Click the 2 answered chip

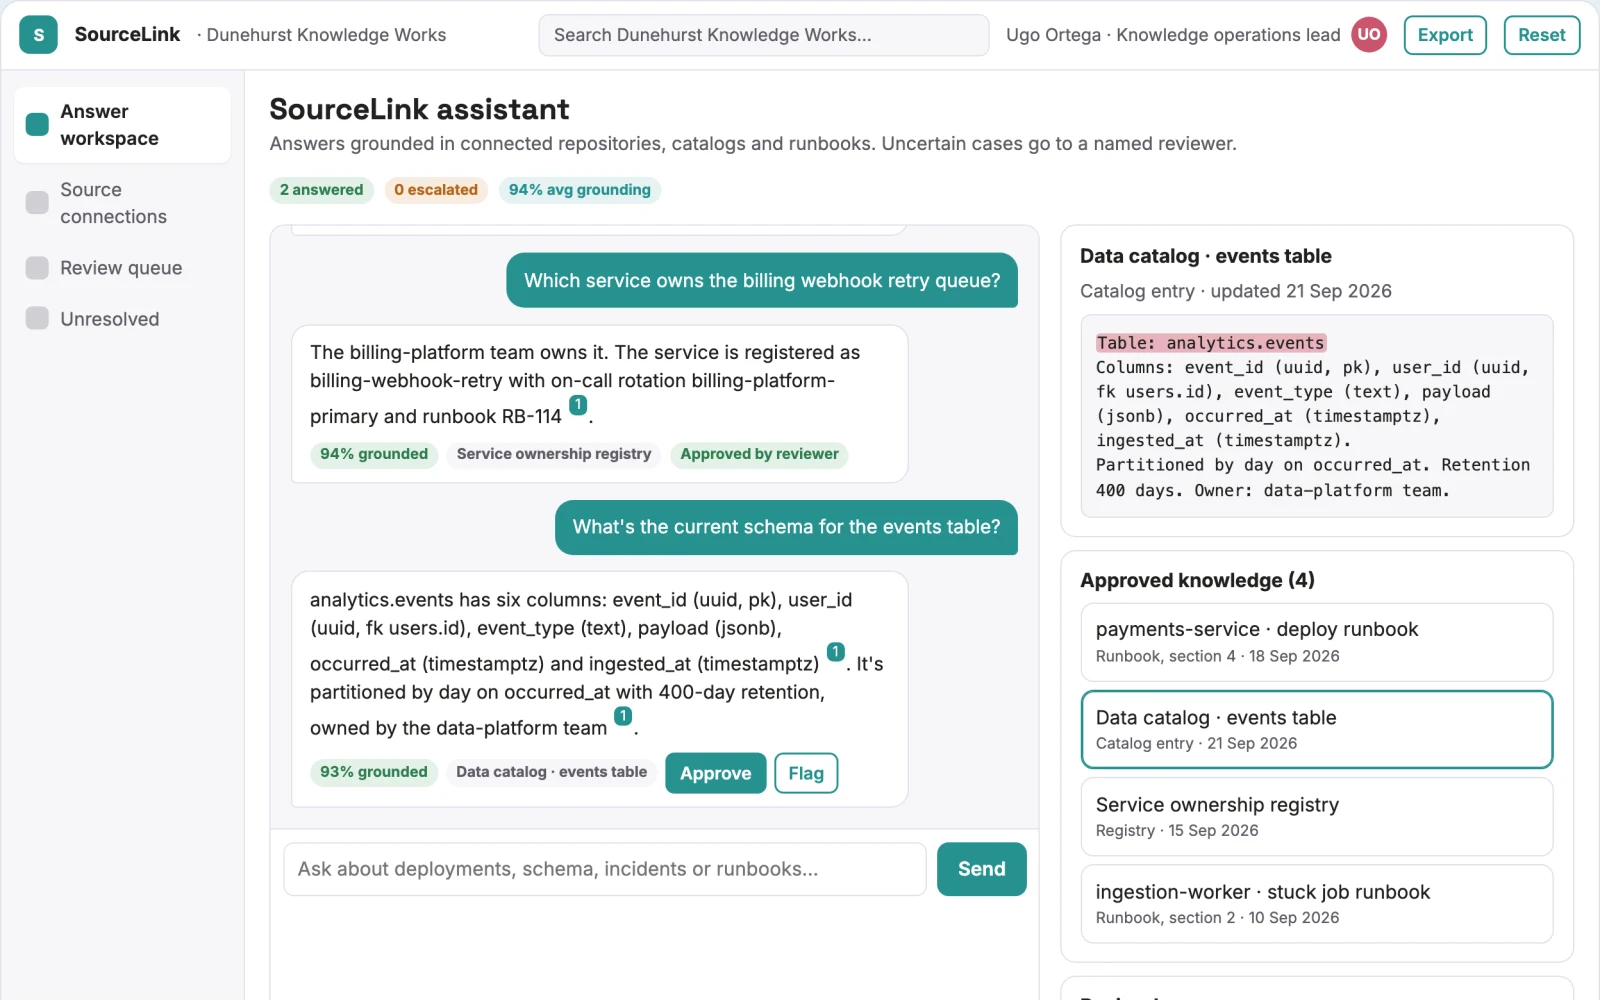(x=322, y=190)
